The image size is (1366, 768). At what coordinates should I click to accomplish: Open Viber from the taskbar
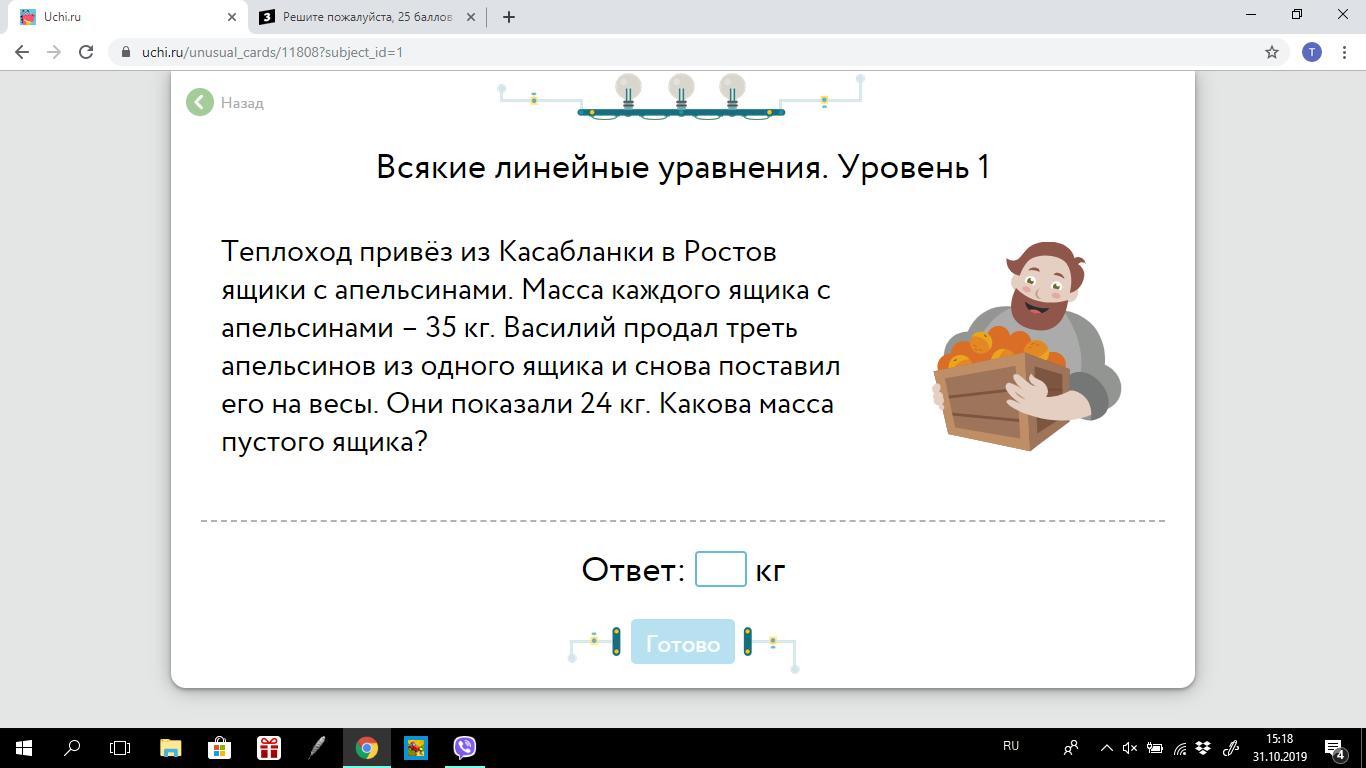(x=464, y=747)
